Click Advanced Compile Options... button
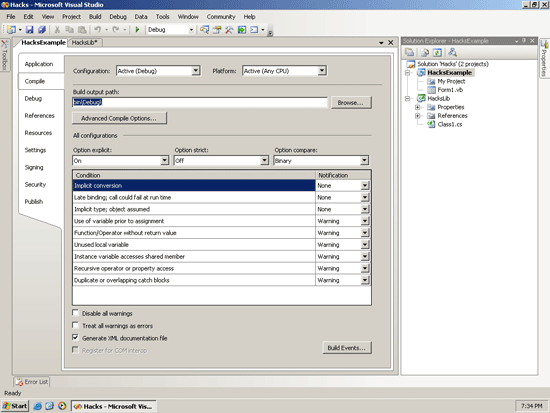The width and height of the screenshot is (550, 413). click(119, 118)
